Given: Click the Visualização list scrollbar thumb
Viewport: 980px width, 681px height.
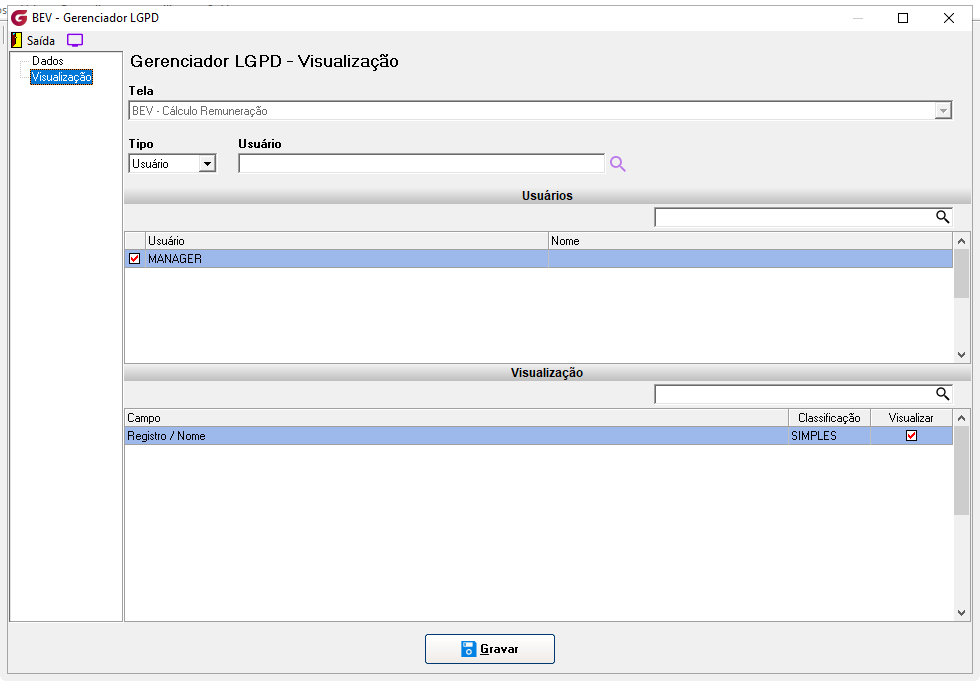Looking at the screenshot, I should (961, 471).
